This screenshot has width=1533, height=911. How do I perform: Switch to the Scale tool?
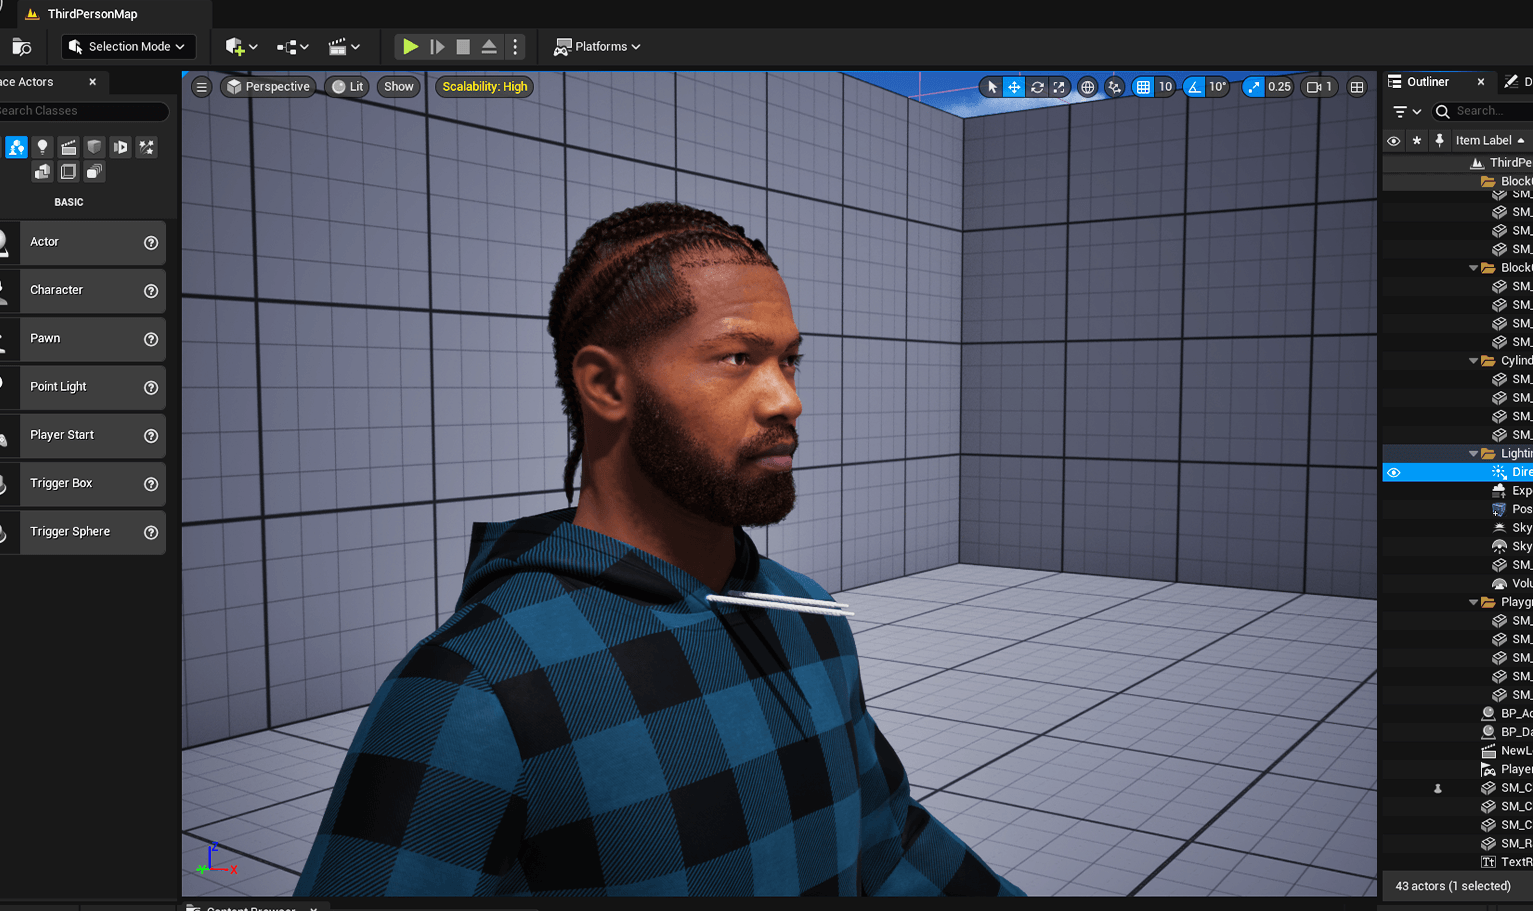[x=1057, y=87]
